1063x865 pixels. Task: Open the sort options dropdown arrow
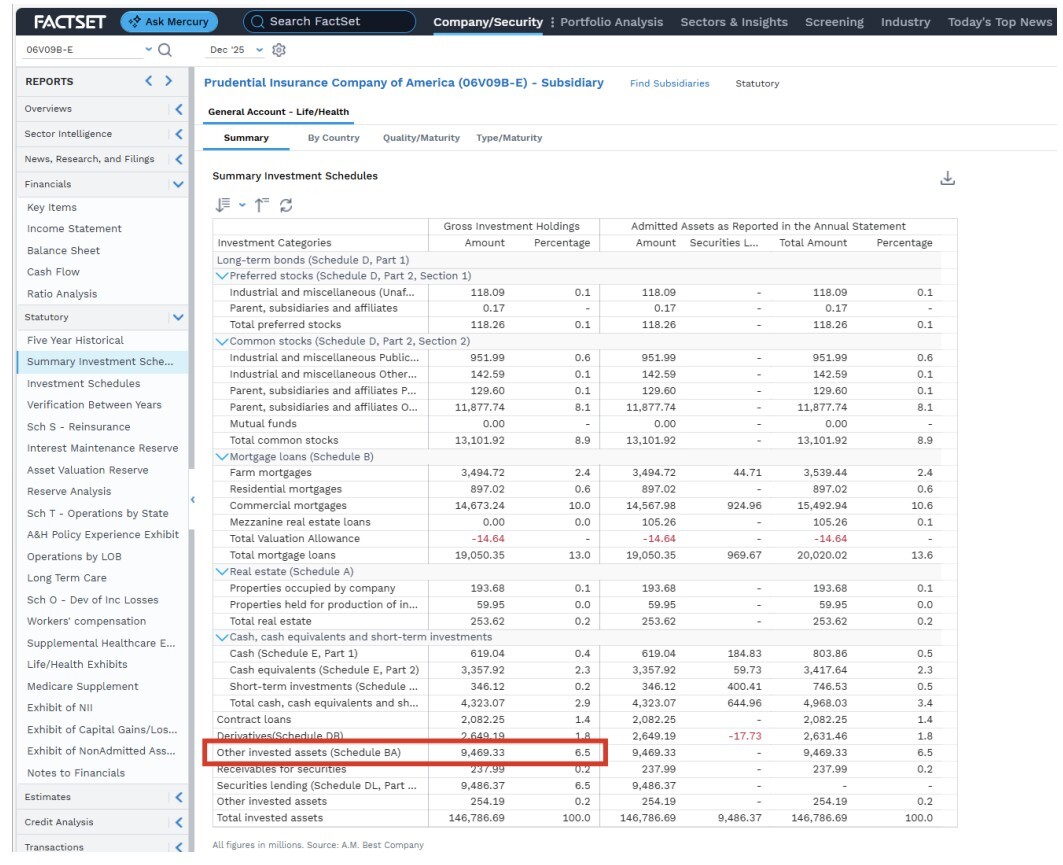pyautogui.click(x=242, y=203)
